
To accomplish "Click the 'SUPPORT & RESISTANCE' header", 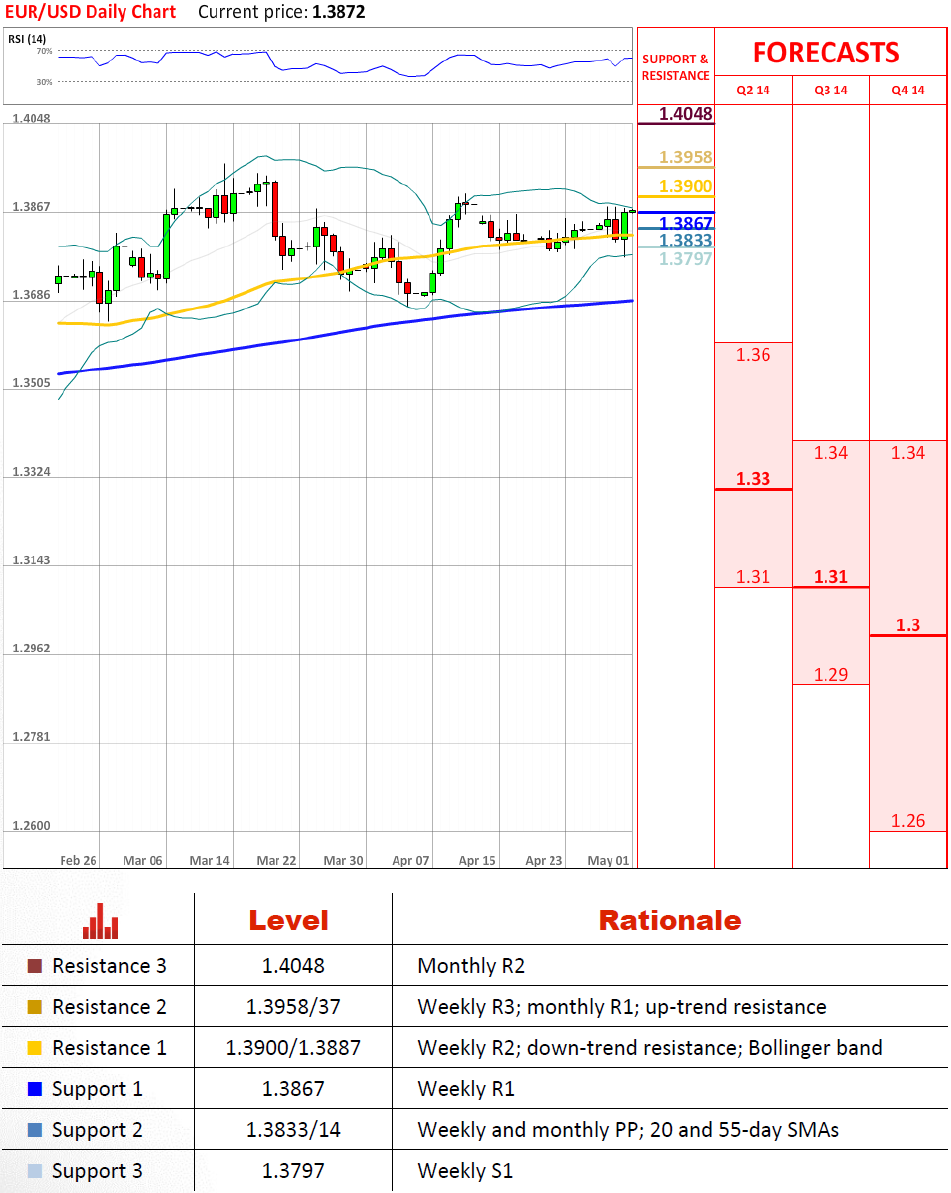I will 676,67.
